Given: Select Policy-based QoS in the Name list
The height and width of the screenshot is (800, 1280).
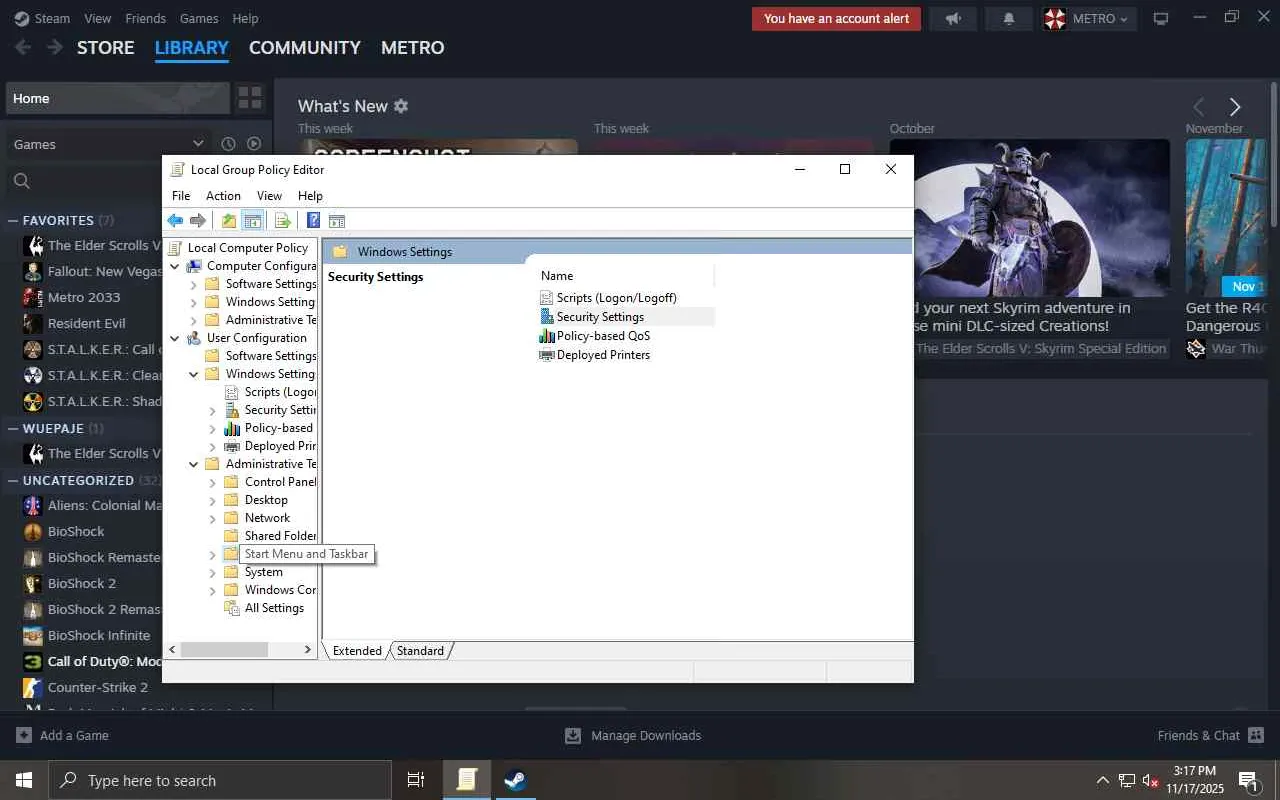Looking at the screenshot, I should point(603,336).
